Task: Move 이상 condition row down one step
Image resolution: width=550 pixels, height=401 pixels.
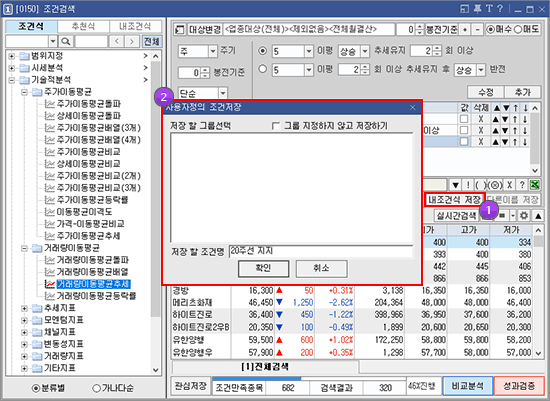Action: tap(506, 131)
